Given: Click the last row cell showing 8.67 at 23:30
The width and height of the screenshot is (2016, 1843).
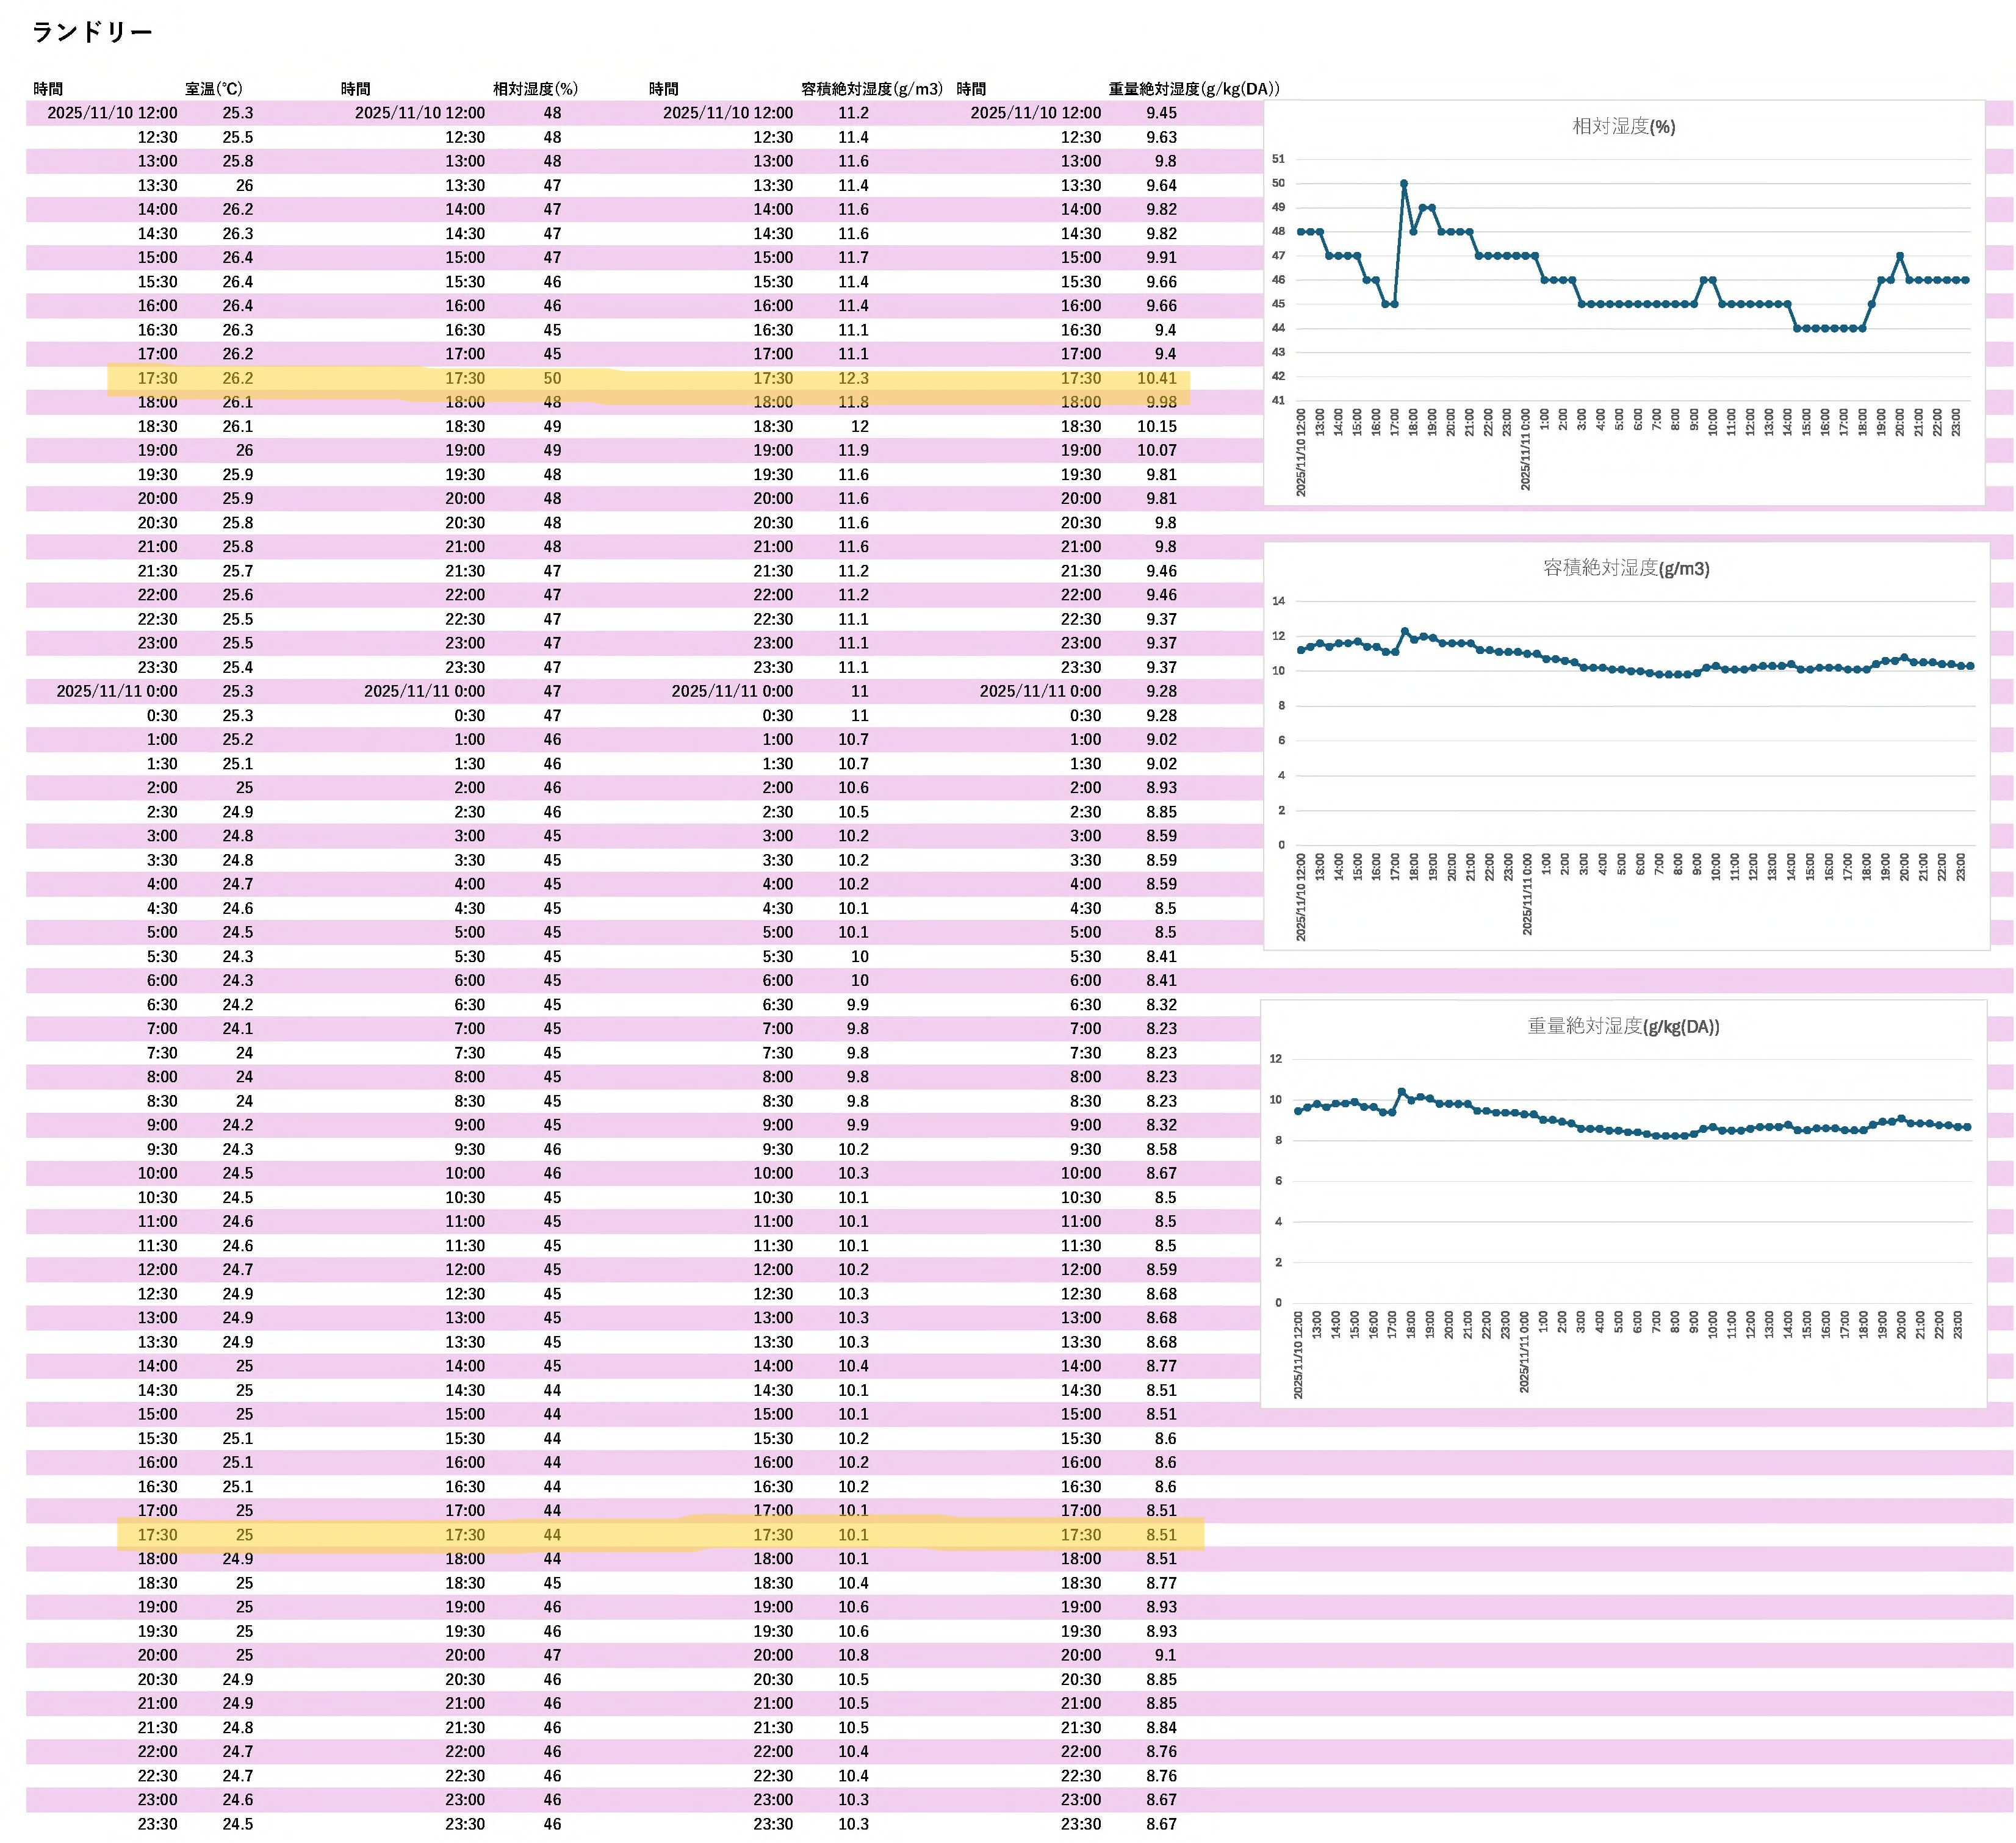Looking at the screenshot, I should coord(1161,1824).
